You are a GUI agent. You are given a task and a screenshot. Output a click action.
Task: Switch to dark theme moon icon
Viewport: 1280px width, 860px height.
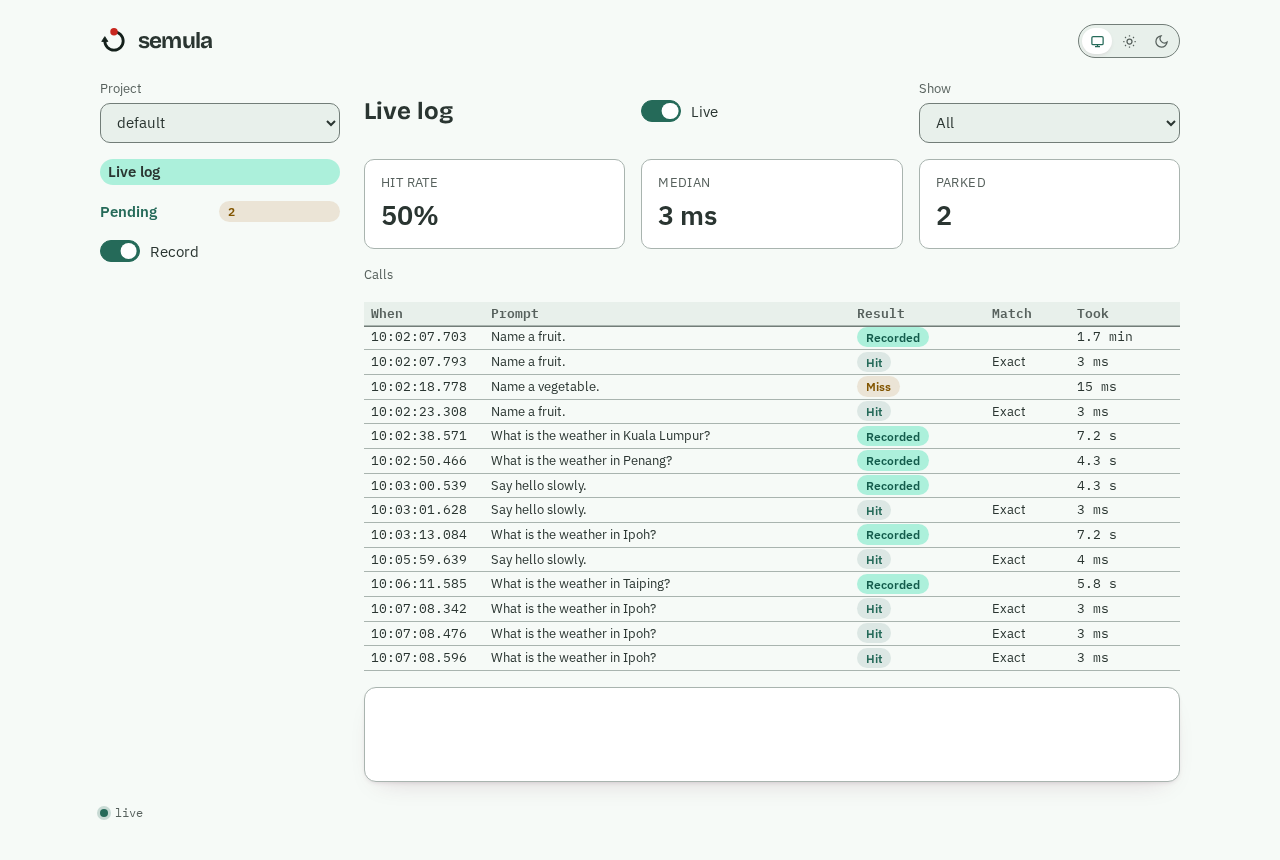[x=1161, y=41]
